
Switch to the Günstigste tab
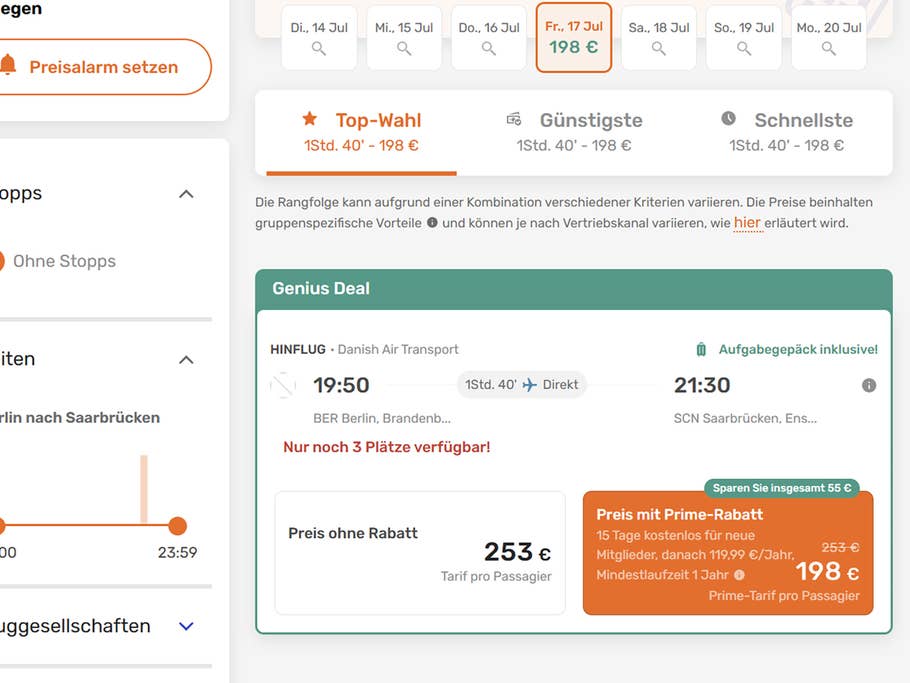574,132
